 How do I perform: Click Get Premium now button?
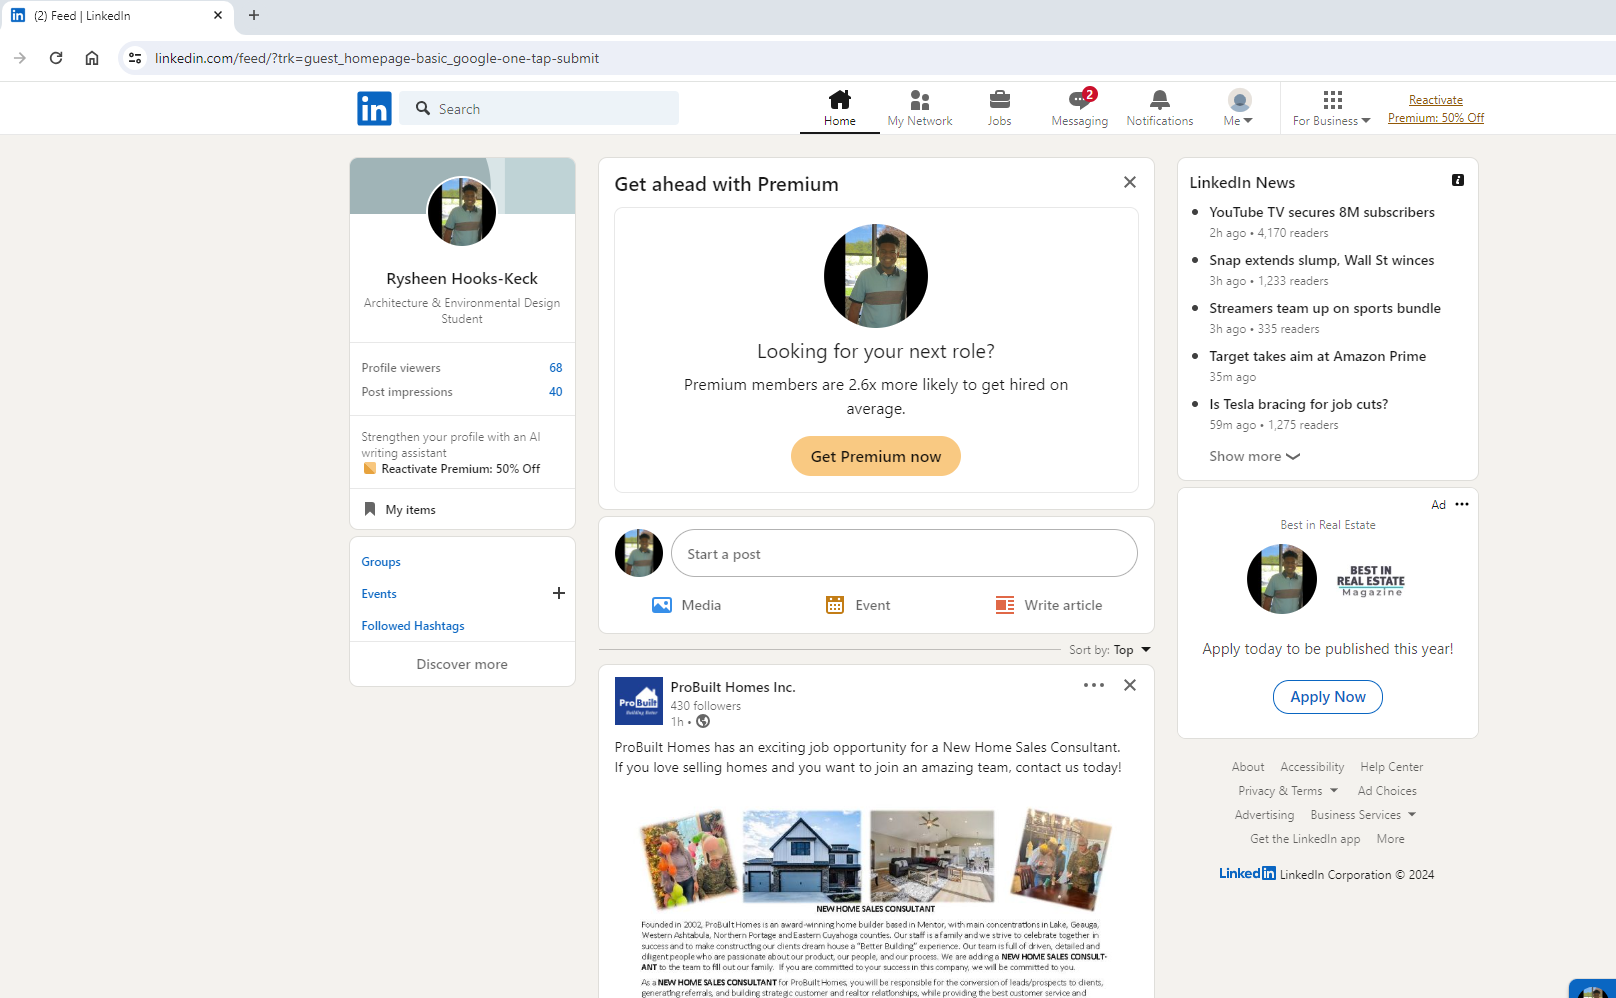coord(876,456)
